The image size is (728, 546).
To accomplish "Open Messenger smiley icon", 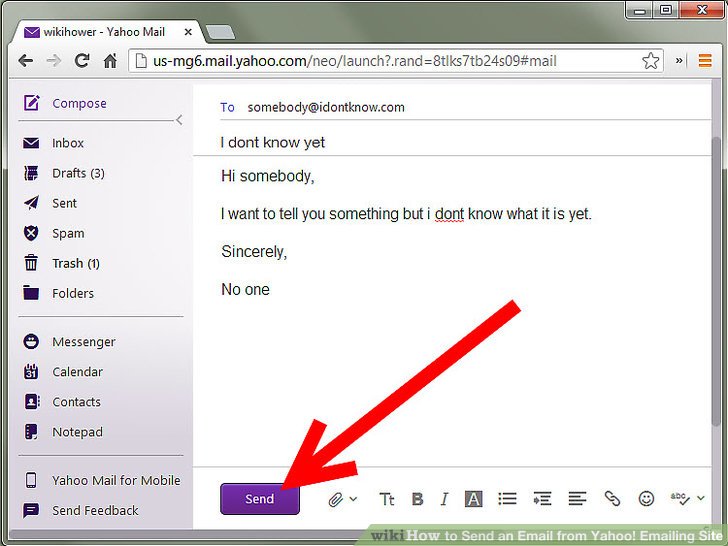I will point(31,342).
